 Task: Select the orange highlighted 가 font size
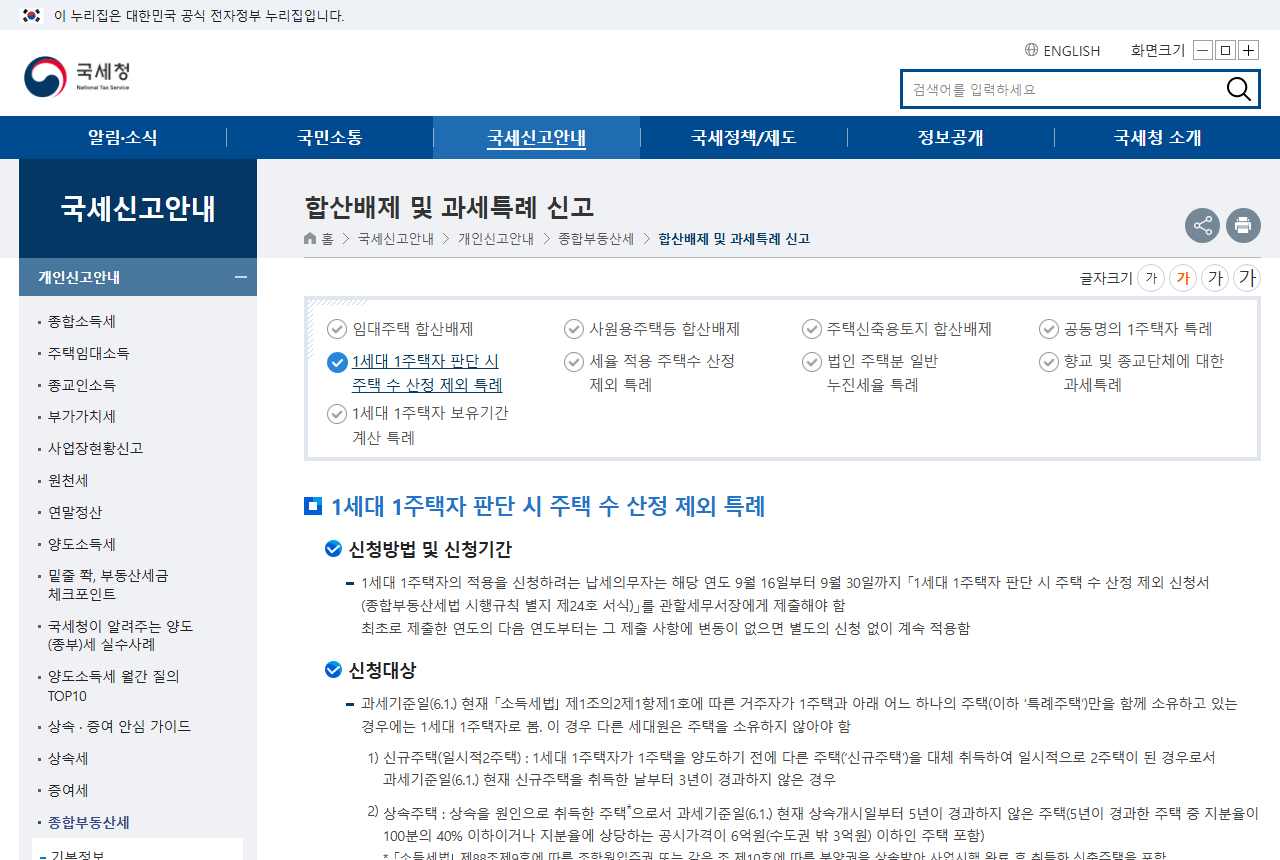(1183, 278)
